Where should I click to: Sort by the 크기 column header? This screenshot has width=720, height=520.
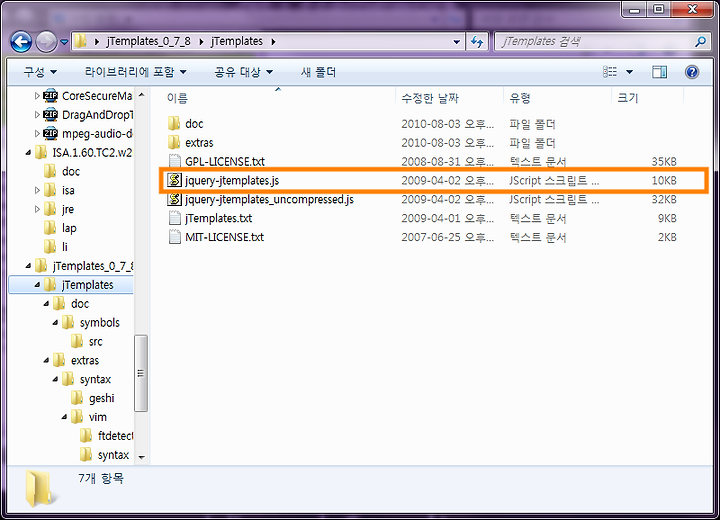[x=647, y=98]
